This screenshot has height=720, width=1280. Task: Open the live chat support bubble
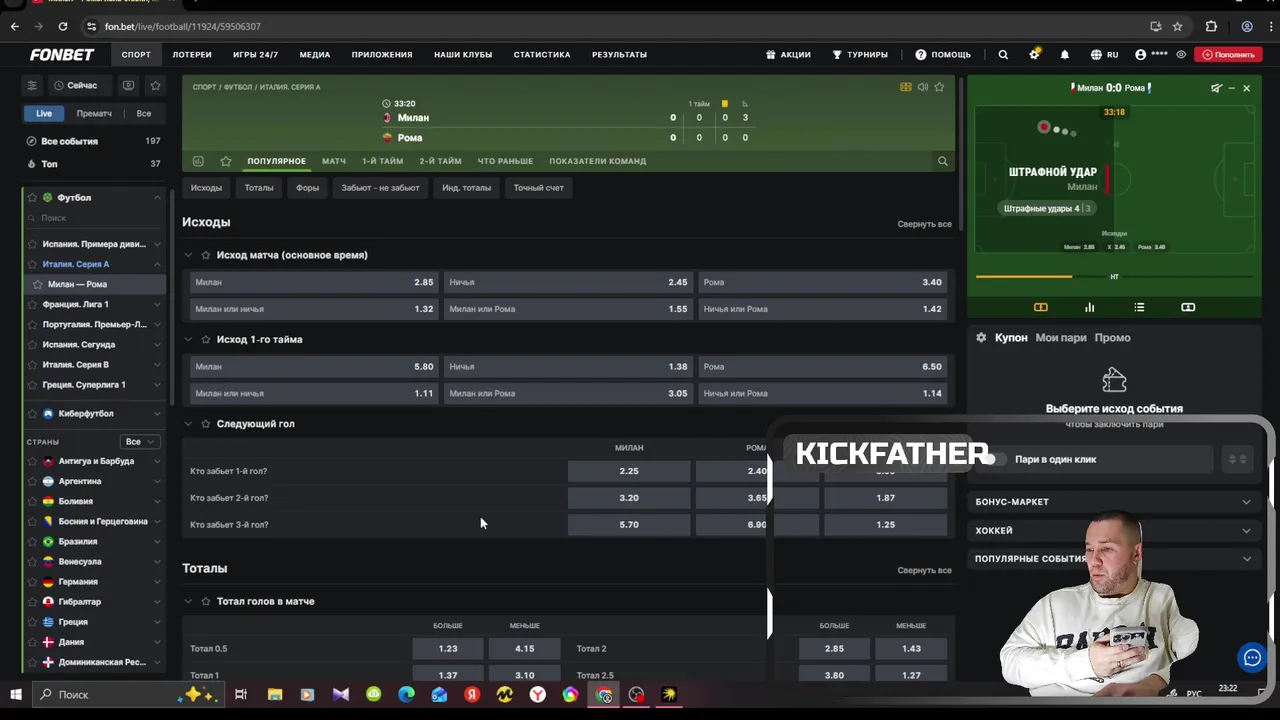[1252, 657]
